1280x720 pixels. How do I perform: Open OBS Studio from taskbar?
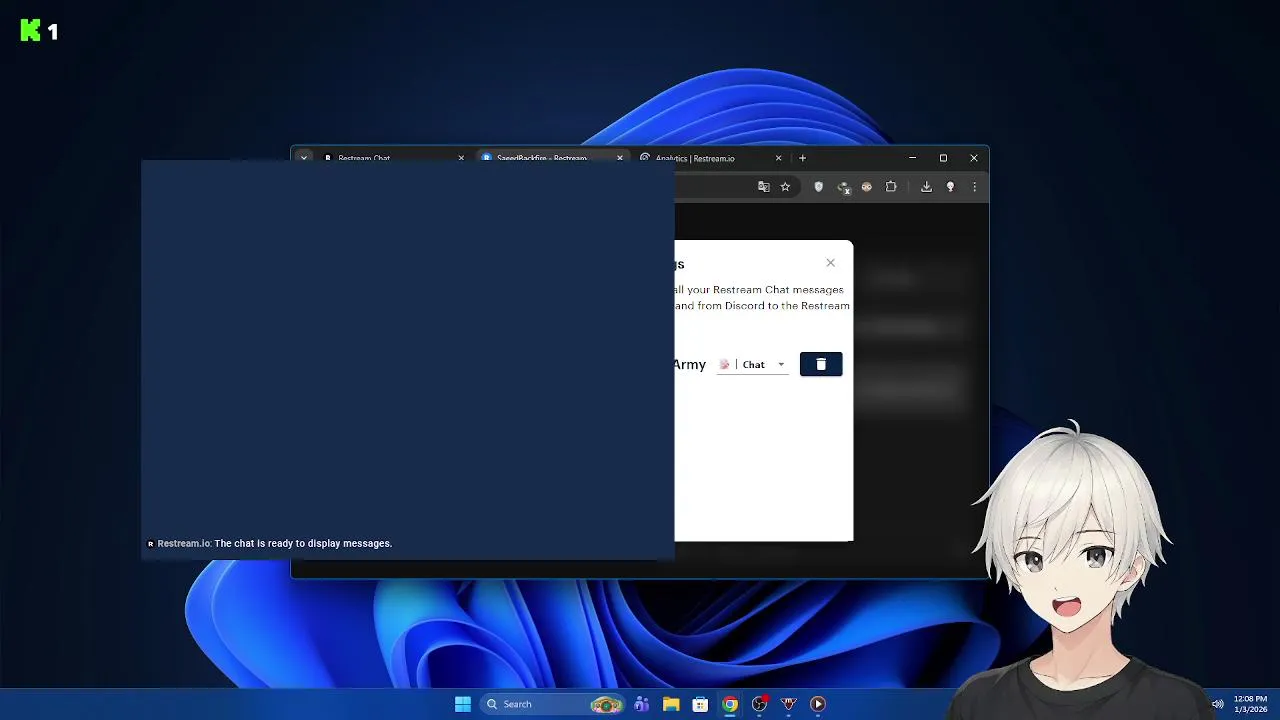(760, 704)
